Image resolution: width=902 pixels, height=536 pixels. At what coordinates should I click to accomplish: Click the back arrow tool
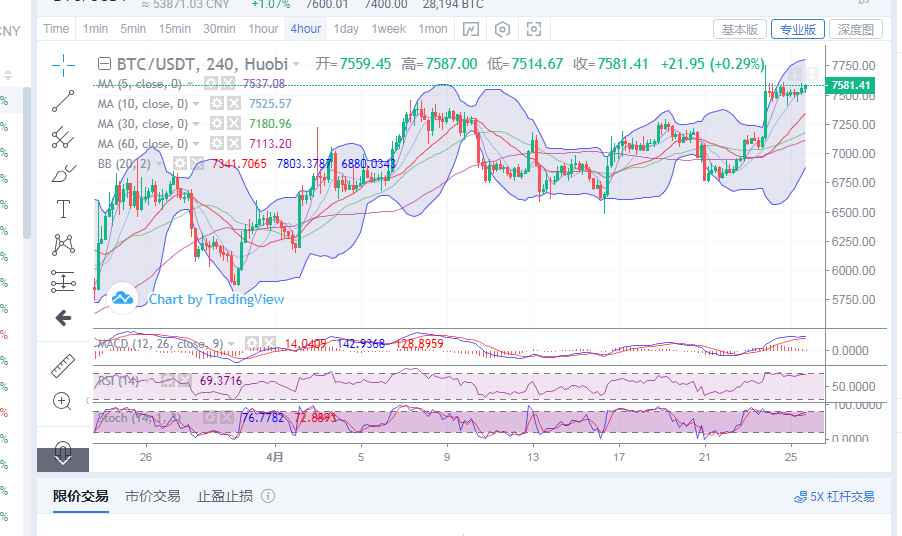coord(63,317)
